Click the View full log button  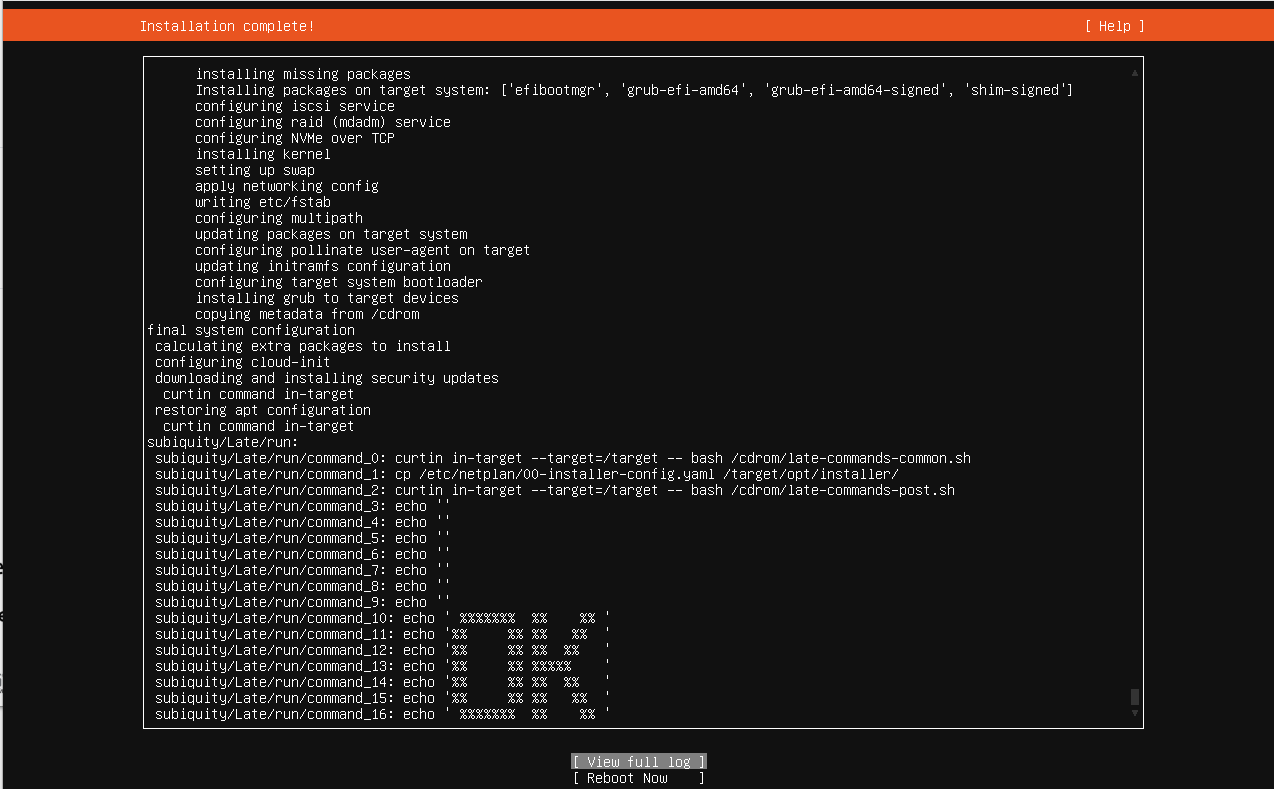tap(639, 762)
